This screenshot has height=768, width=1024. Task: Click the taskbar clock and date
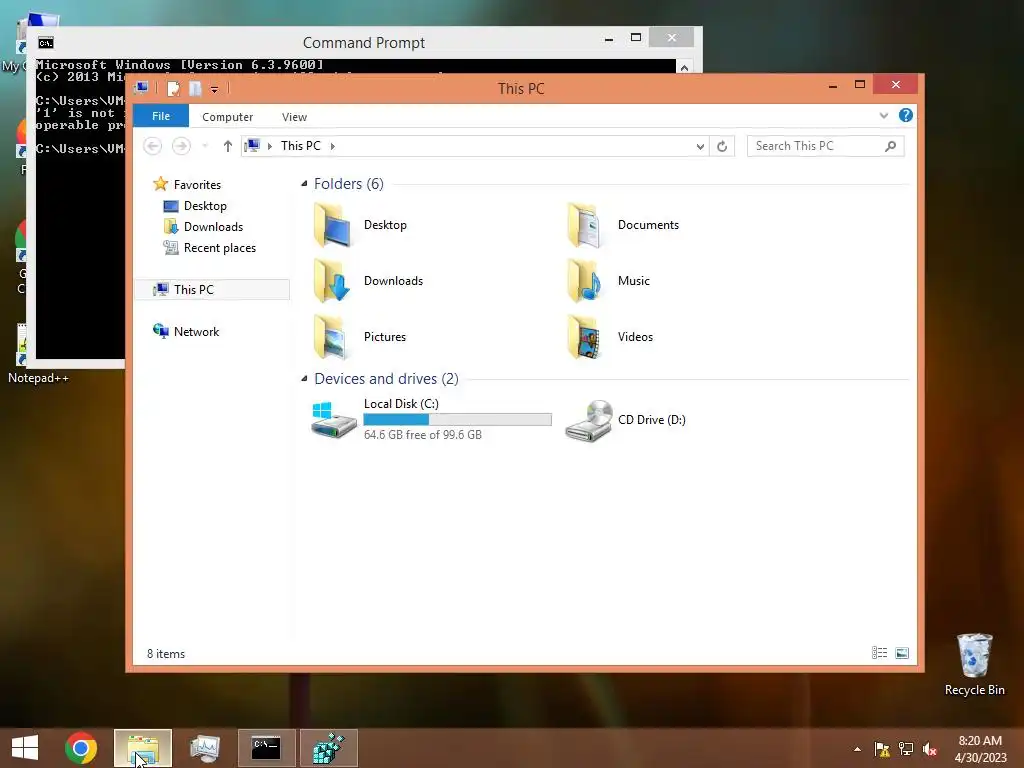tap(980, 749)
